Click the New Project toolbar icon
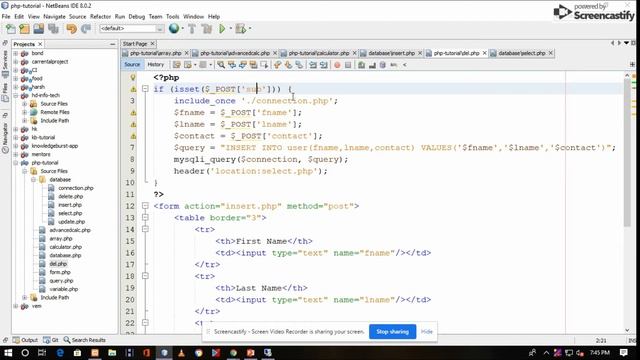This screenshot has height=360, width=640. click(x=24, y=29)
